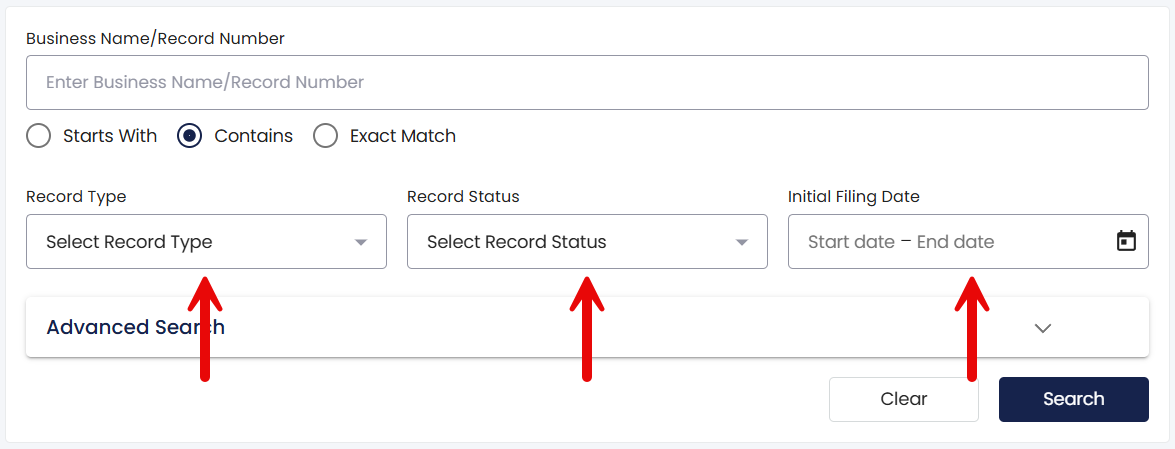The height and width of the screenshot is (449, 1175).
Task: Open the calendar date picker icon
Action: (1126, 241)
